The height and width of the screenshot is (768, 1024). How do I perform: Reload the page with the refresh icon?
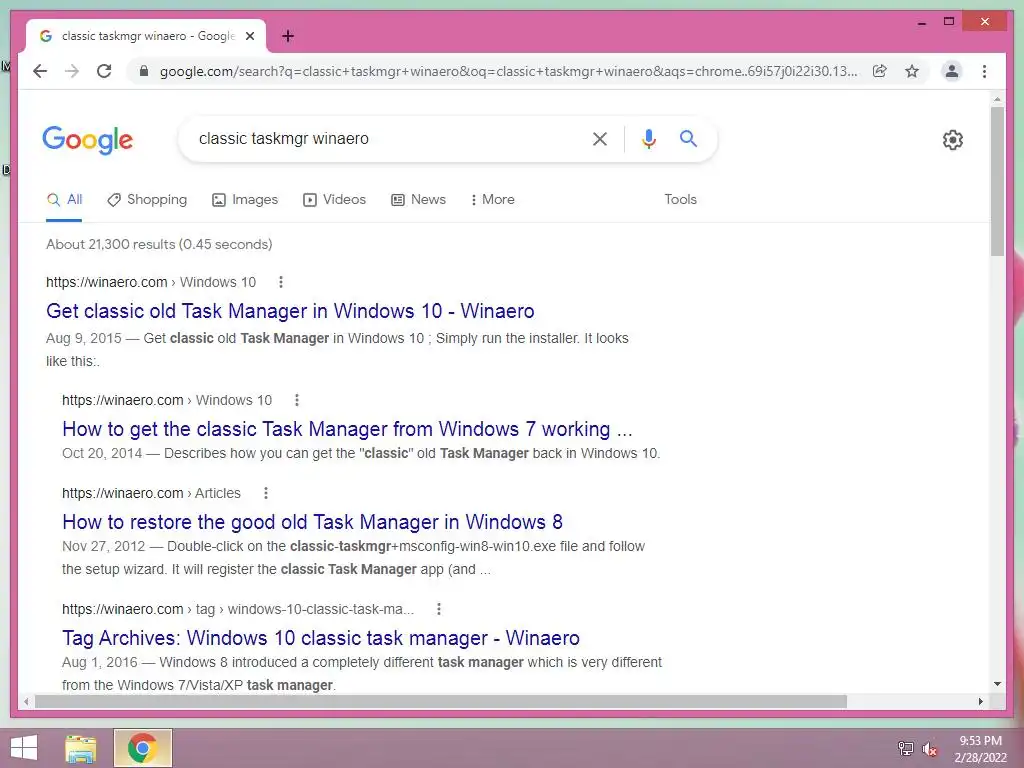(104, 71)
